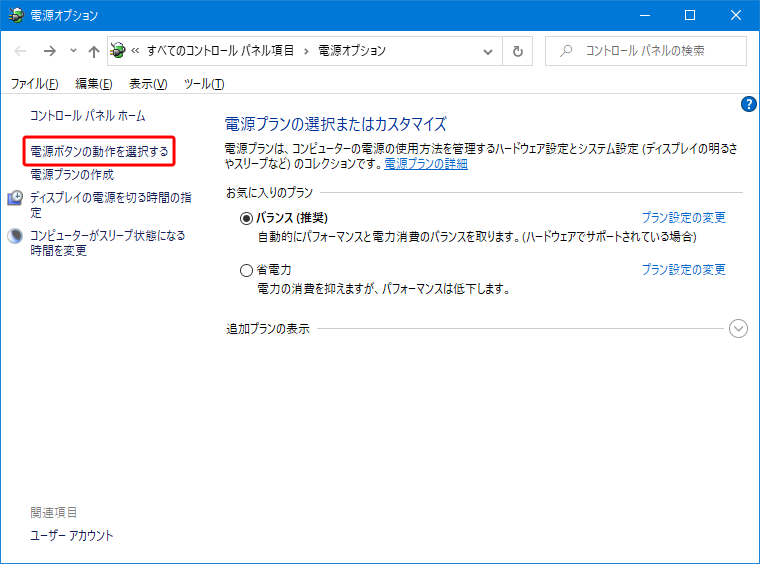Click the up one level arrow

tap(93, 51)
